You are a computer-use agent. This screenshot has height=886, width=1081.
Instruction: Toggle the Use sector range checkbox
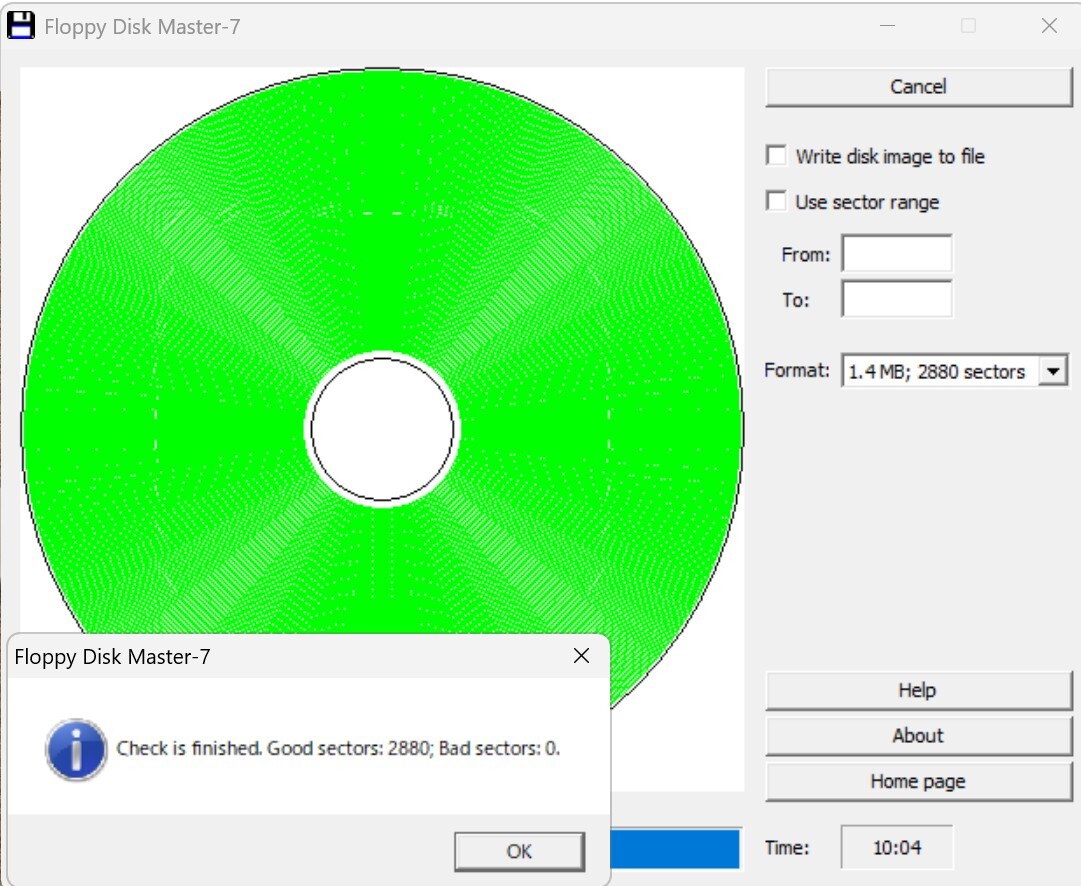click(x=776, y=202)
